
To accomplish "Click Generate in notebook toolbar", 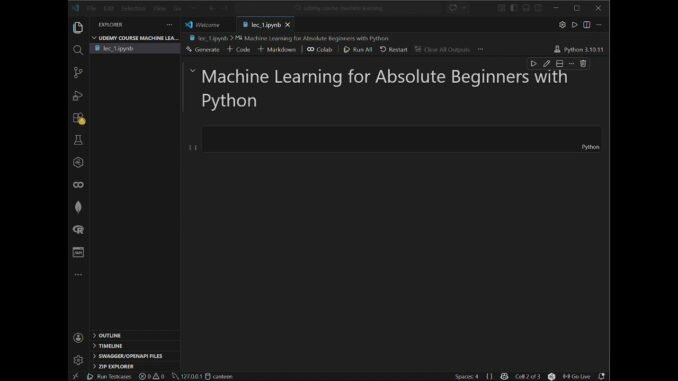I will (x=202, y=49).
